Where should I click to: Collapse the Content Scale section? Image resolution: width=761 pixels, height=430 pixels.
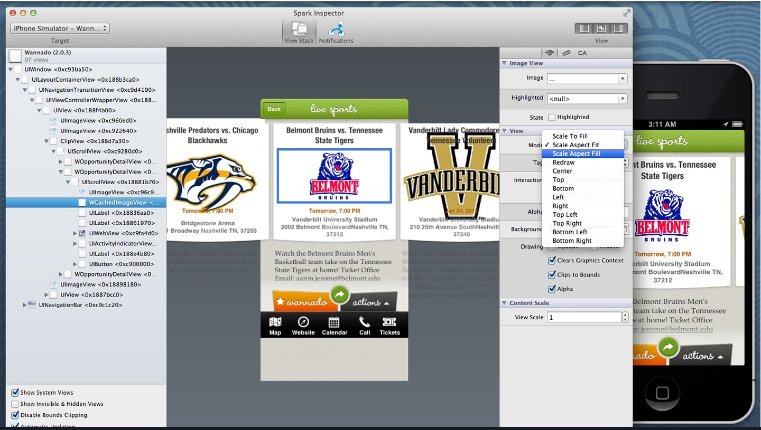(x=504, y=303)
